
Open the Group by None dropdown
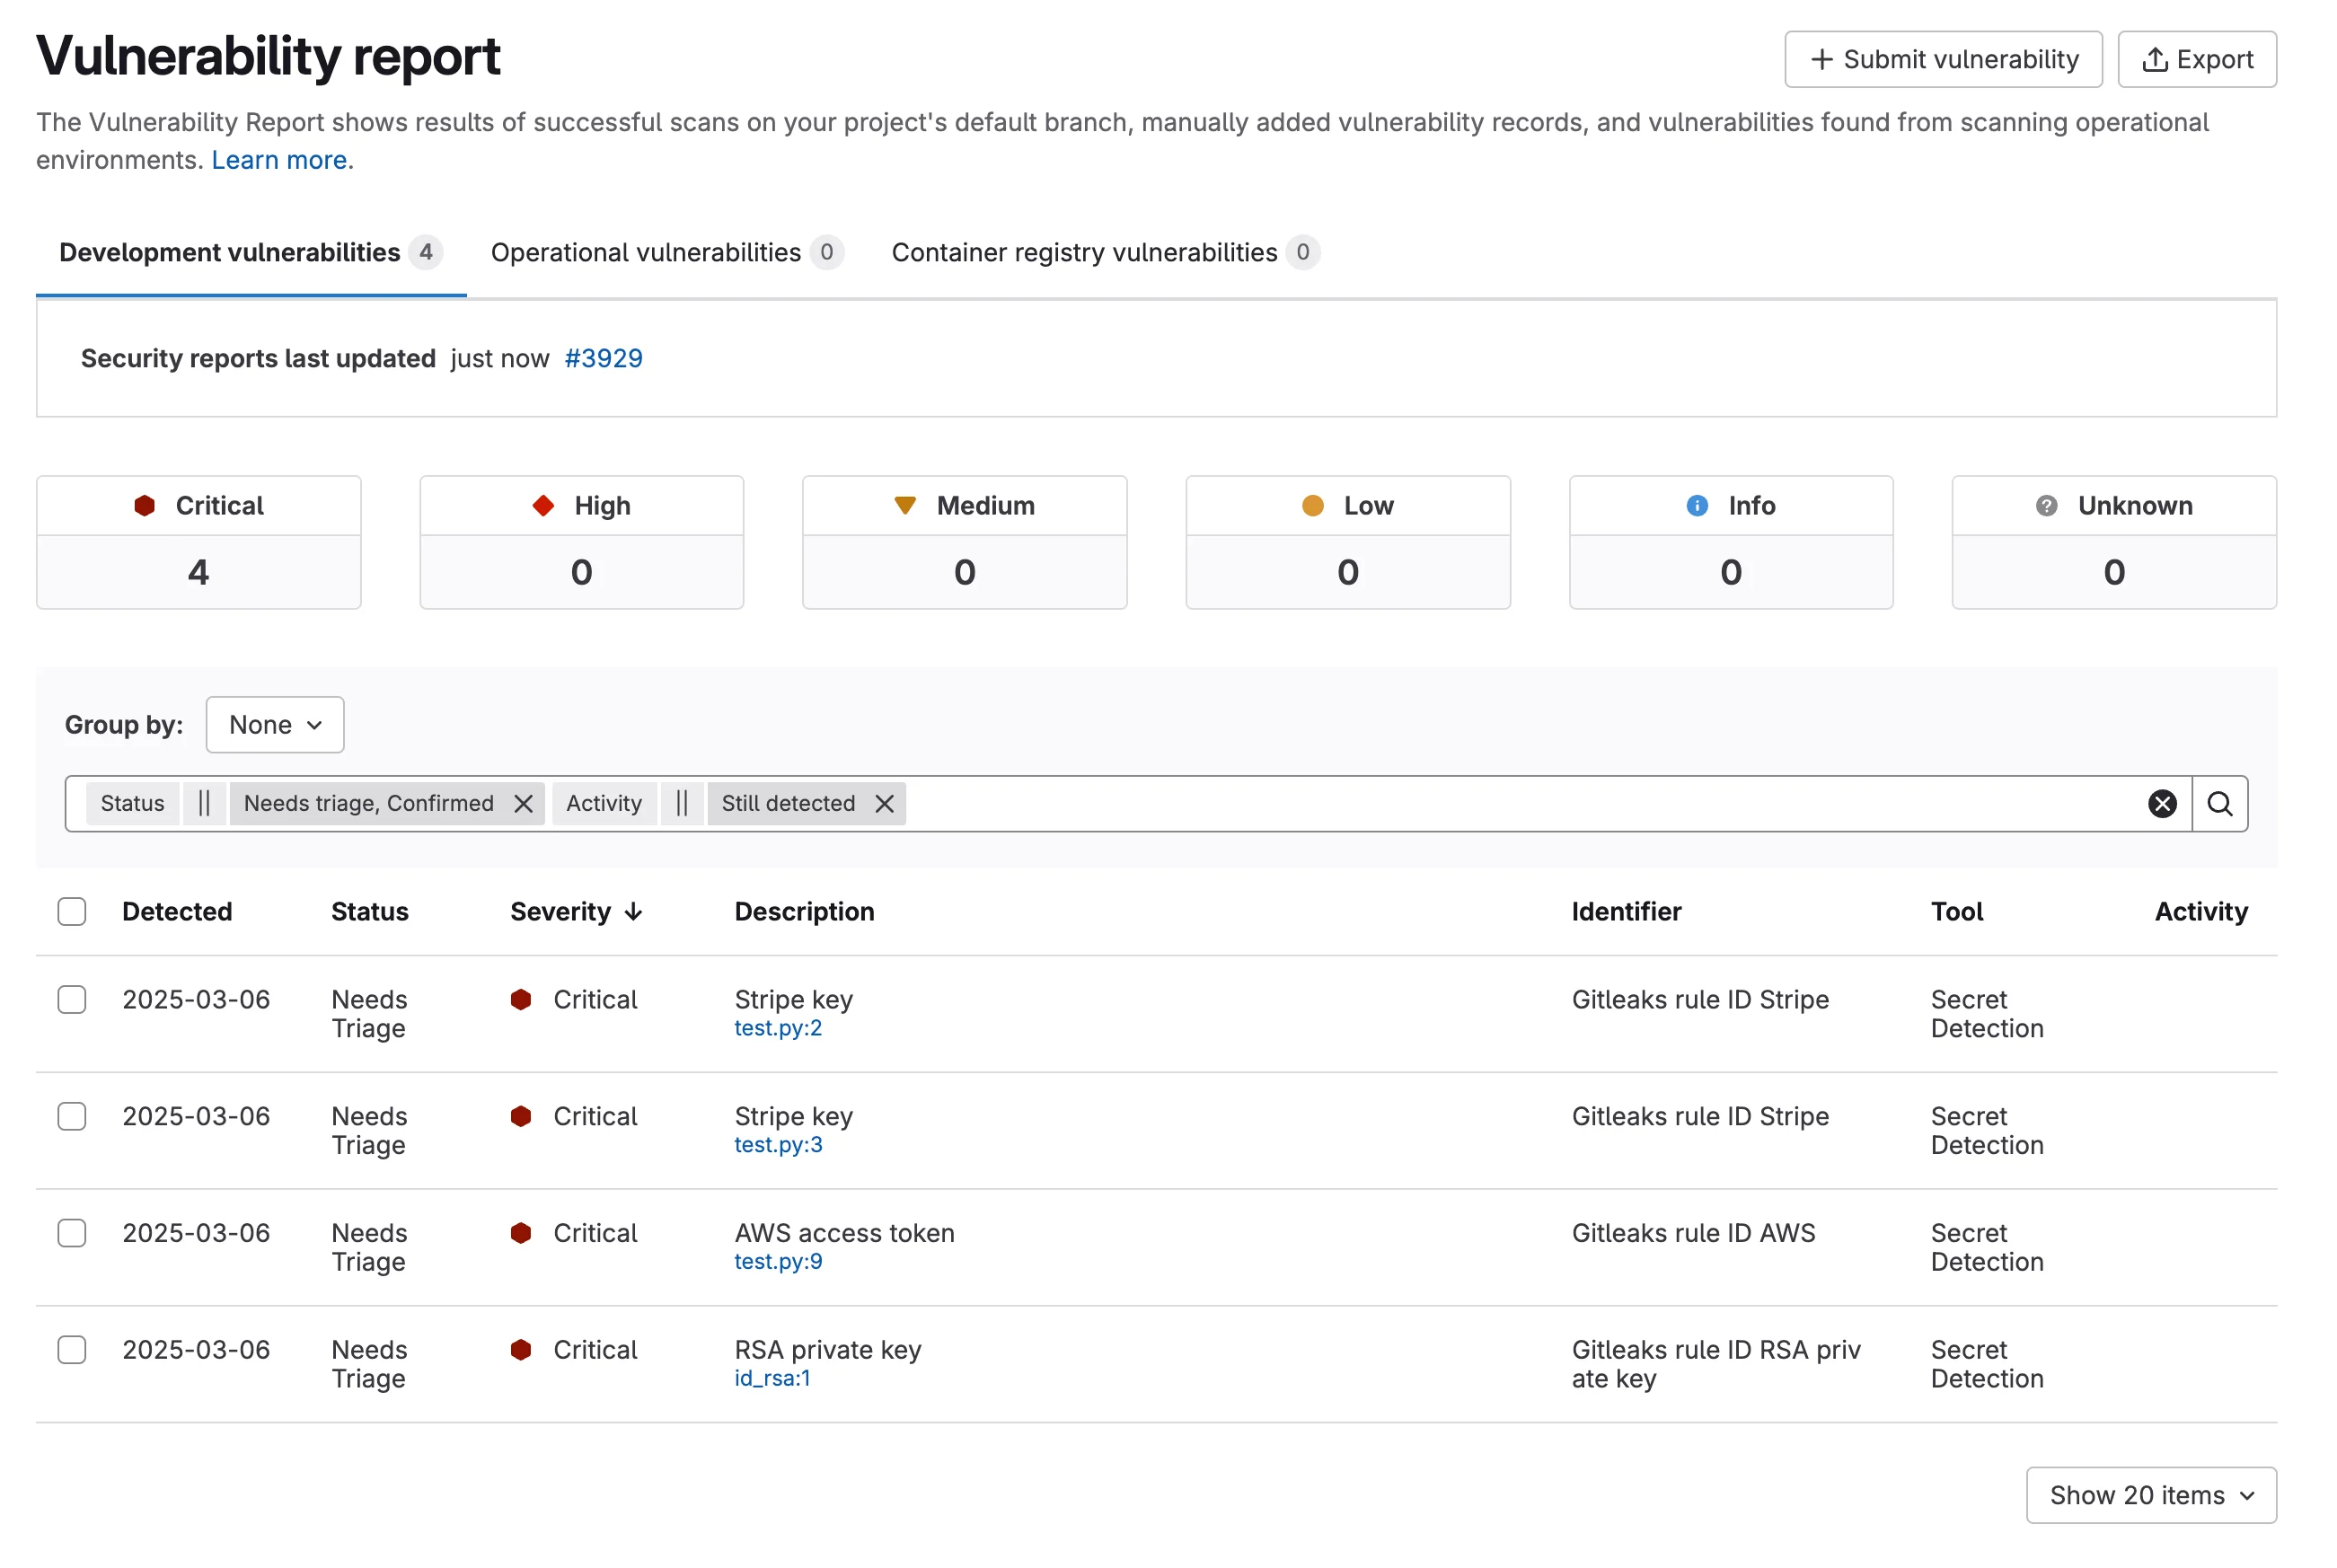[275, 724]
